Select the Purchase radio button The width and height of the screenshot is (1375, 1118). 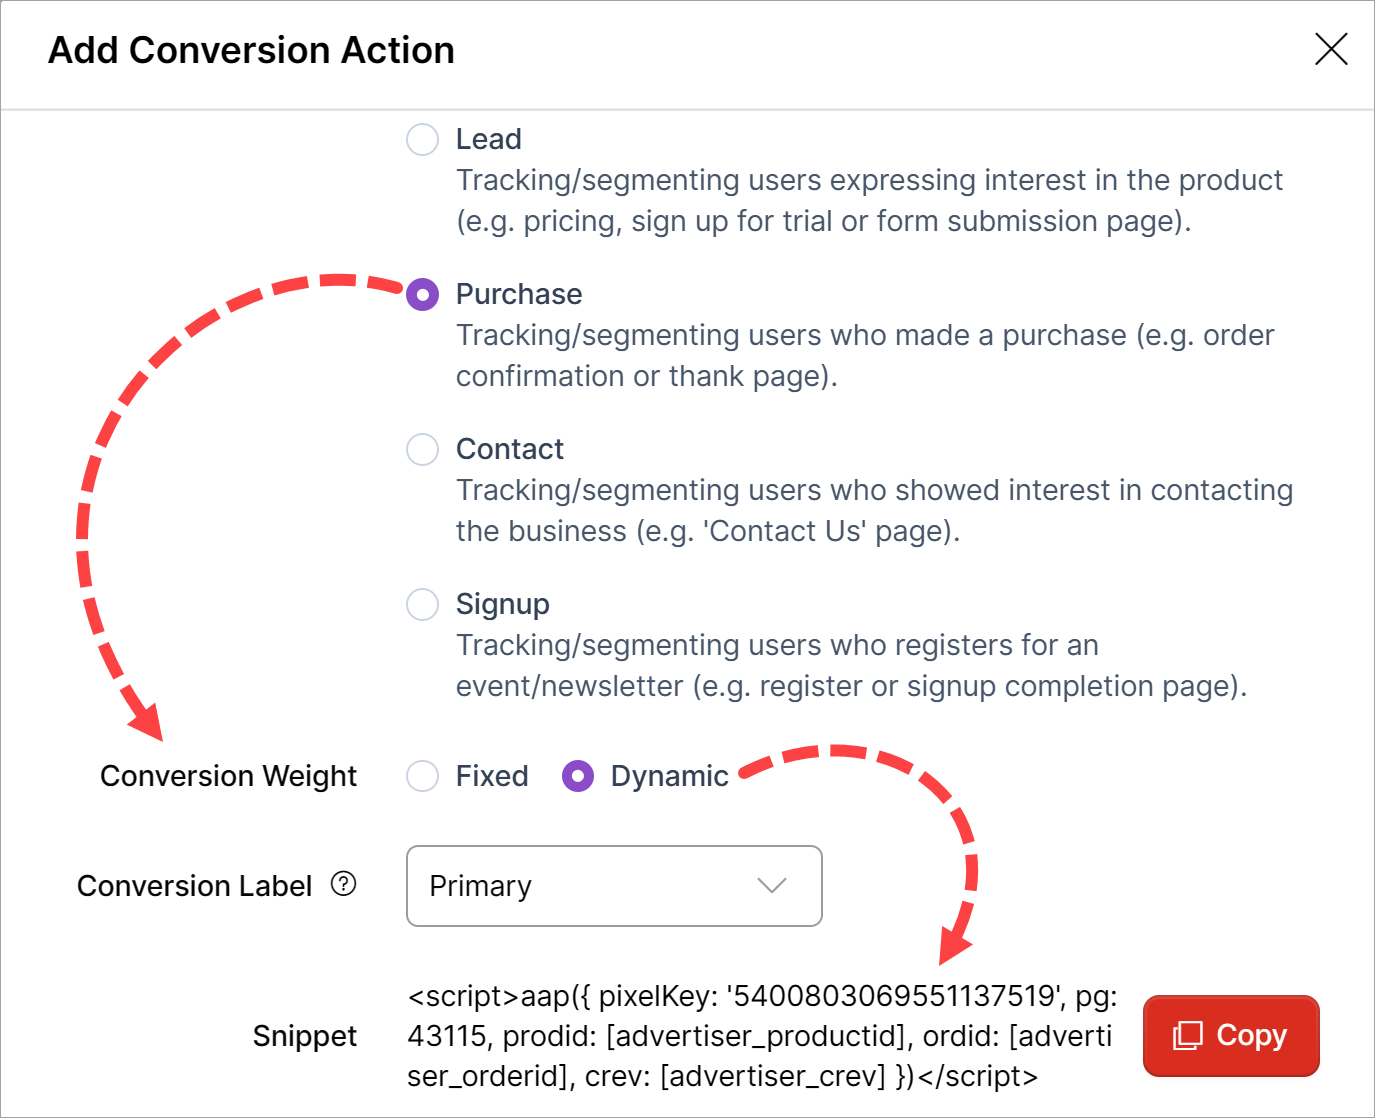click(422, 294)
